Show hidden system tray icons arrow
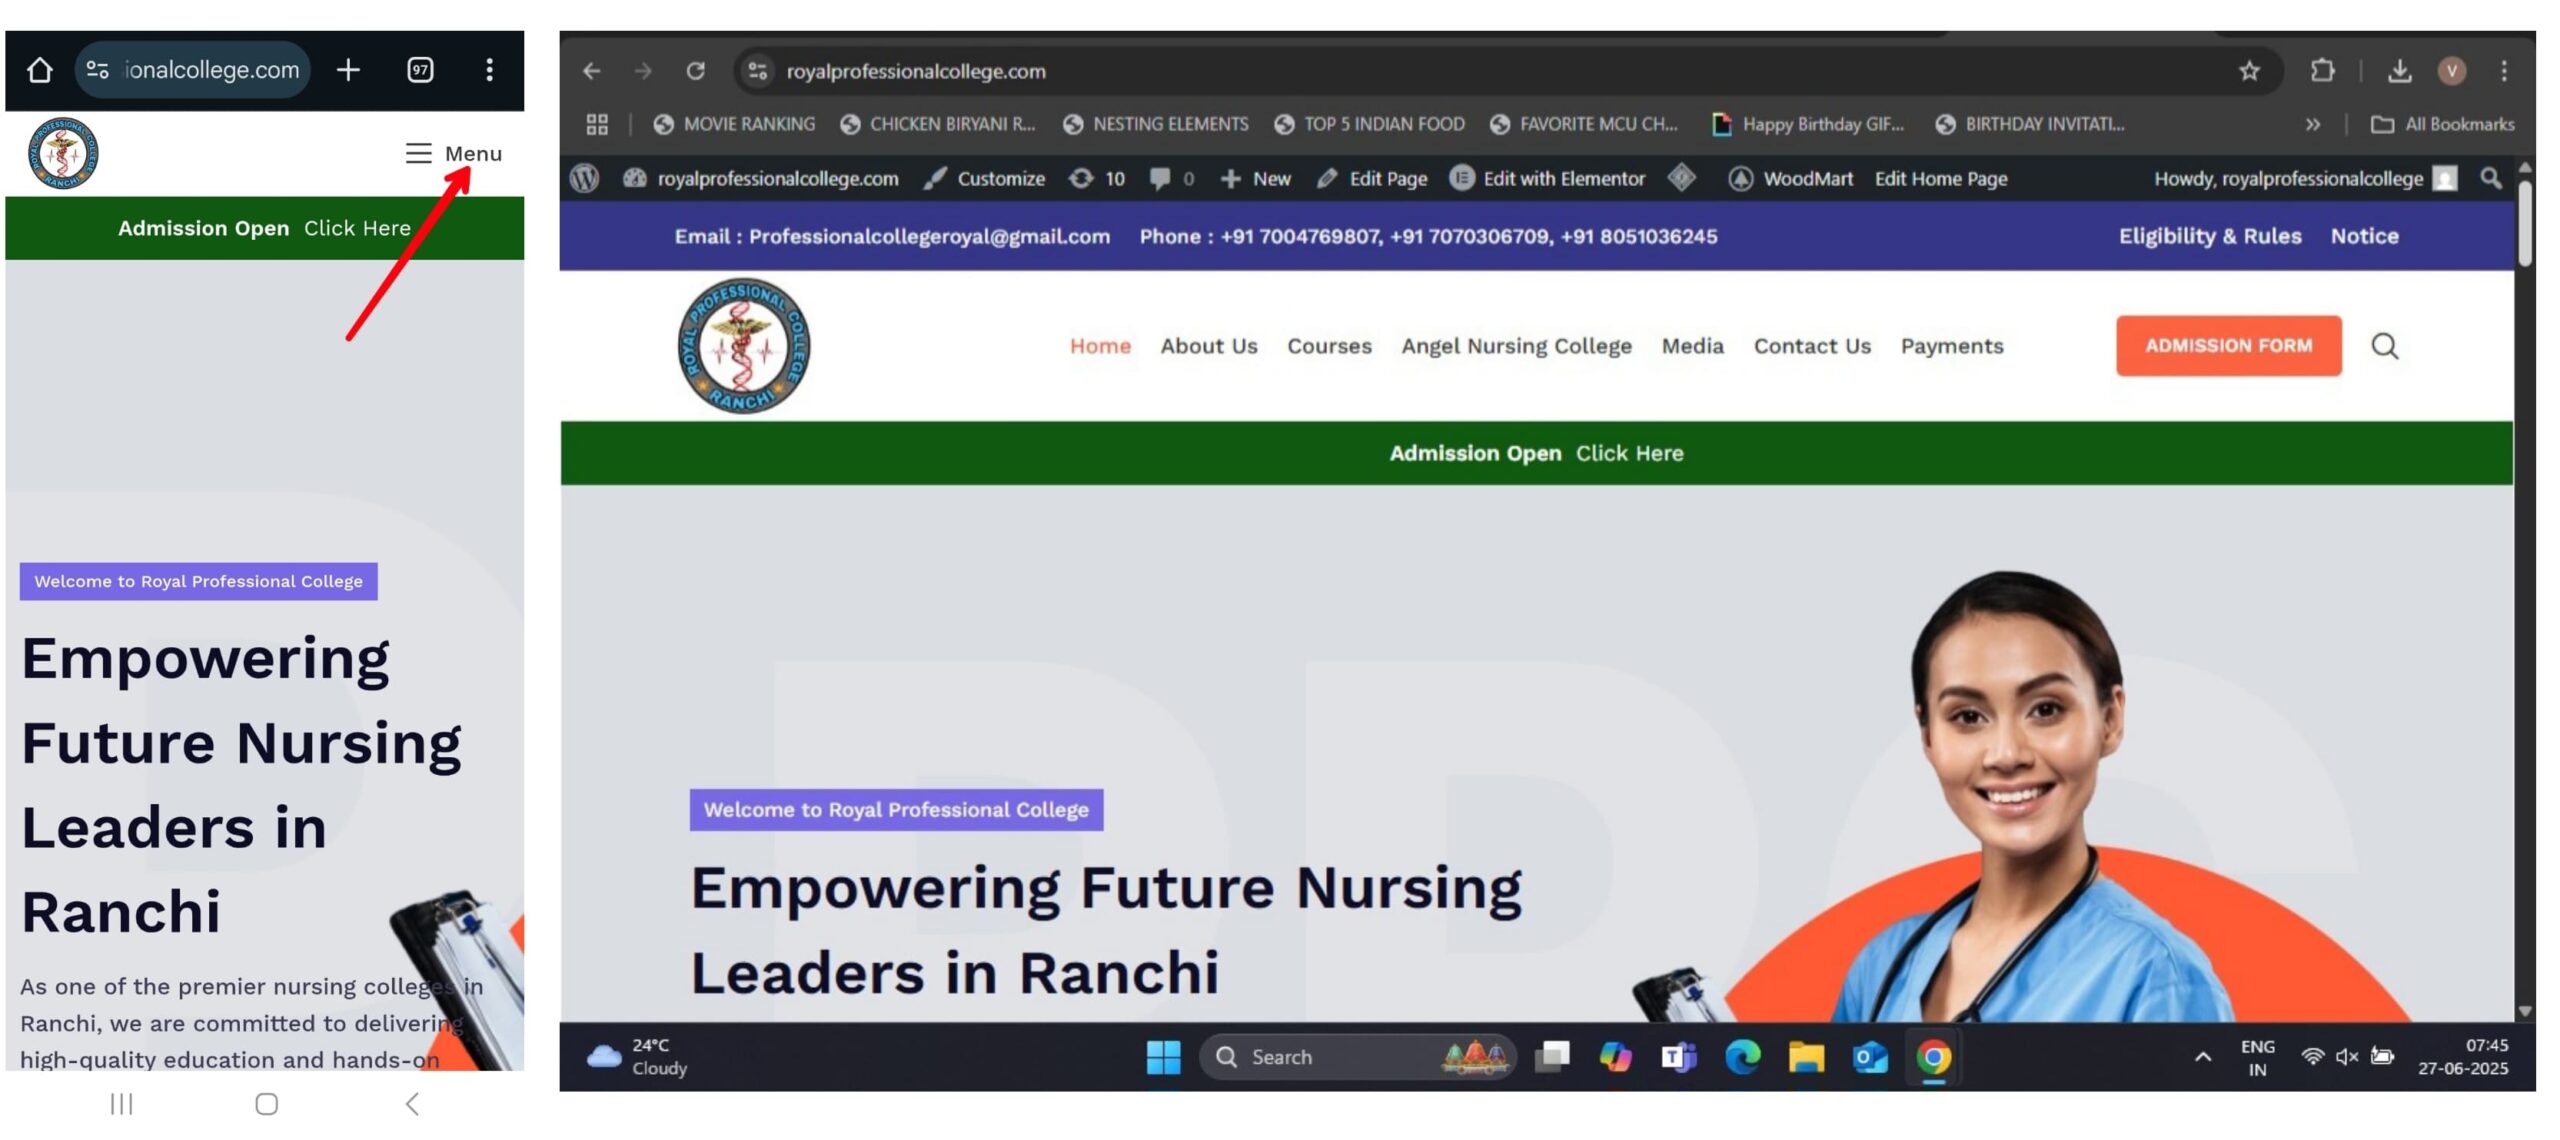This screenshot has width=2560, height=1140. click(2203, 1057)
